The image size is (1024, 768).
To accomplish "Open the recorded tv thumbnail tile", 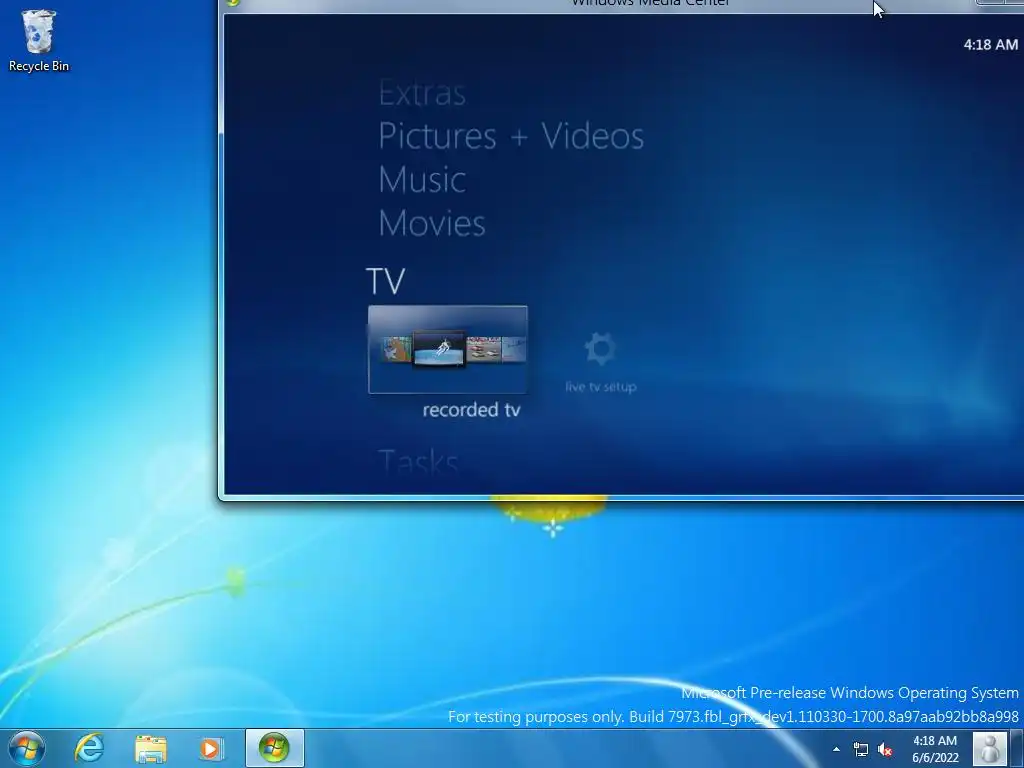I will coord(448,349).
